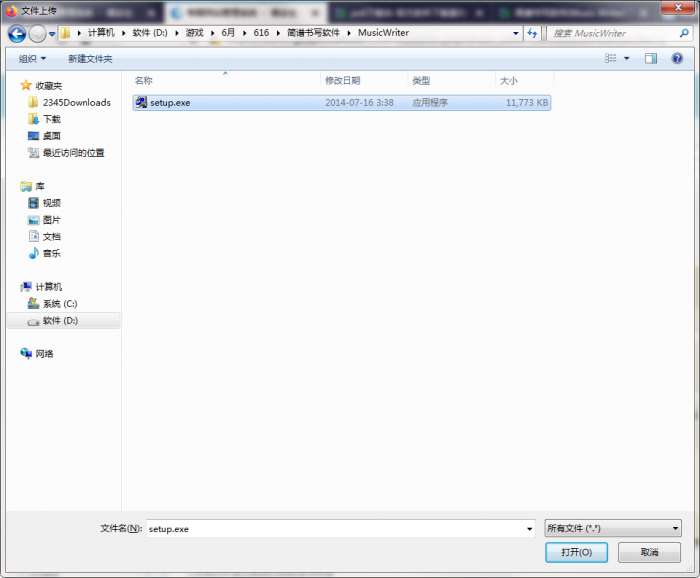Click the 取消 button
The height and width of the screenshot is (578, 700).
(650, 553)
